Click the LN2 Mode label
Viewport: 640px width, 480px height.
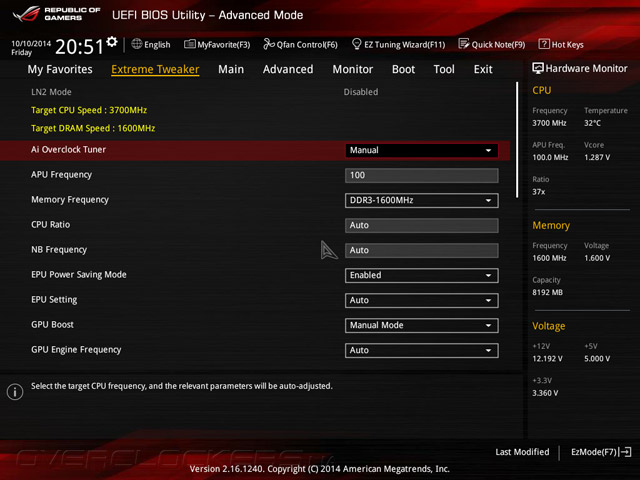point(51,92)
